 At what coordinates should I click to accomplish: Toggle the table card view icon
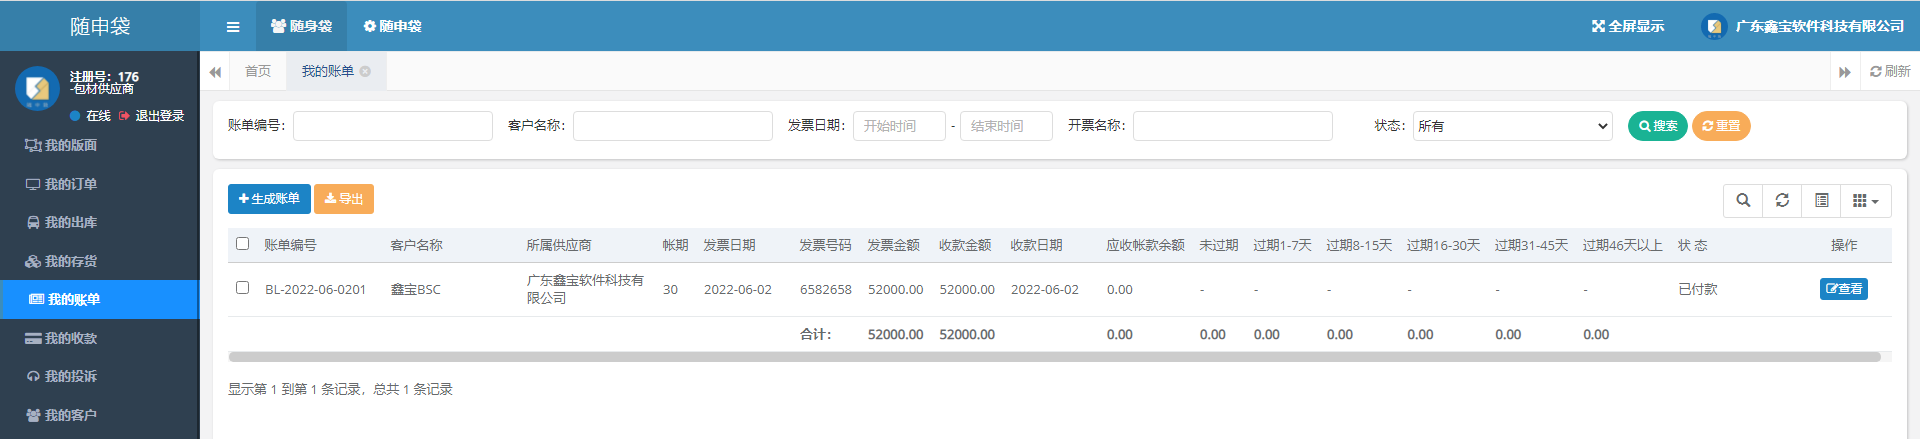coord(1821,201)
